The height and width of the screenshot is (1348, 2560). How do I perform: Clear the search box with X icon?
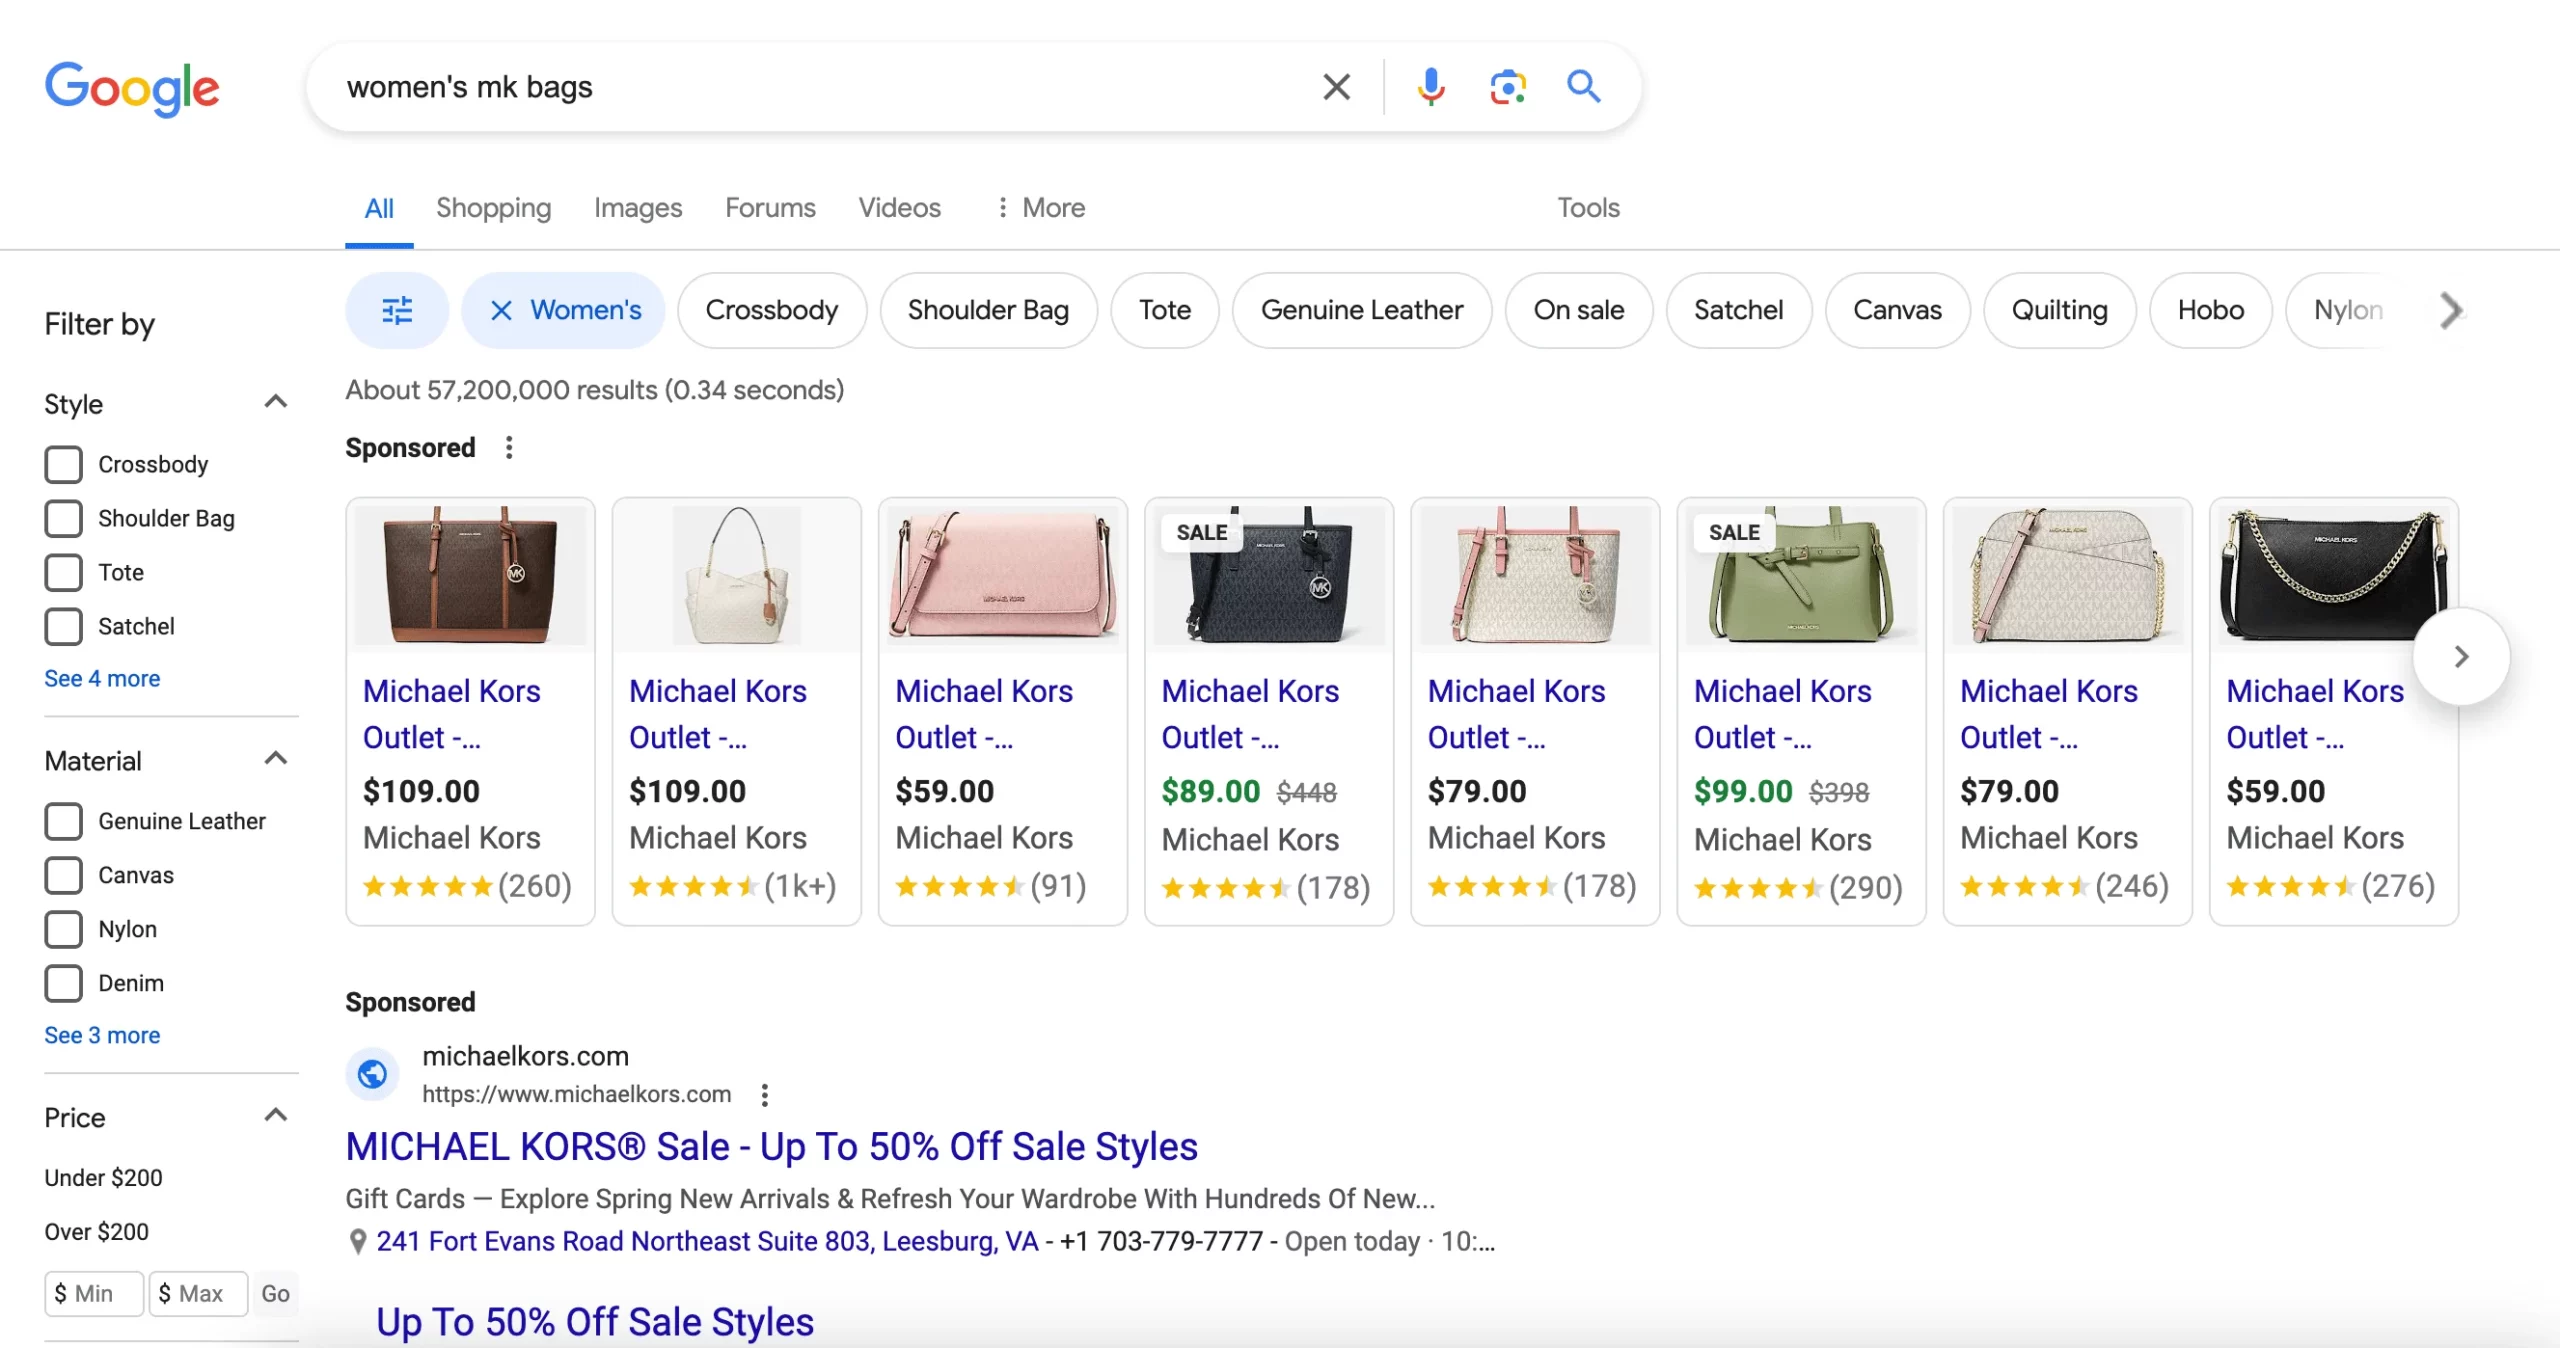coord(1336,87)
